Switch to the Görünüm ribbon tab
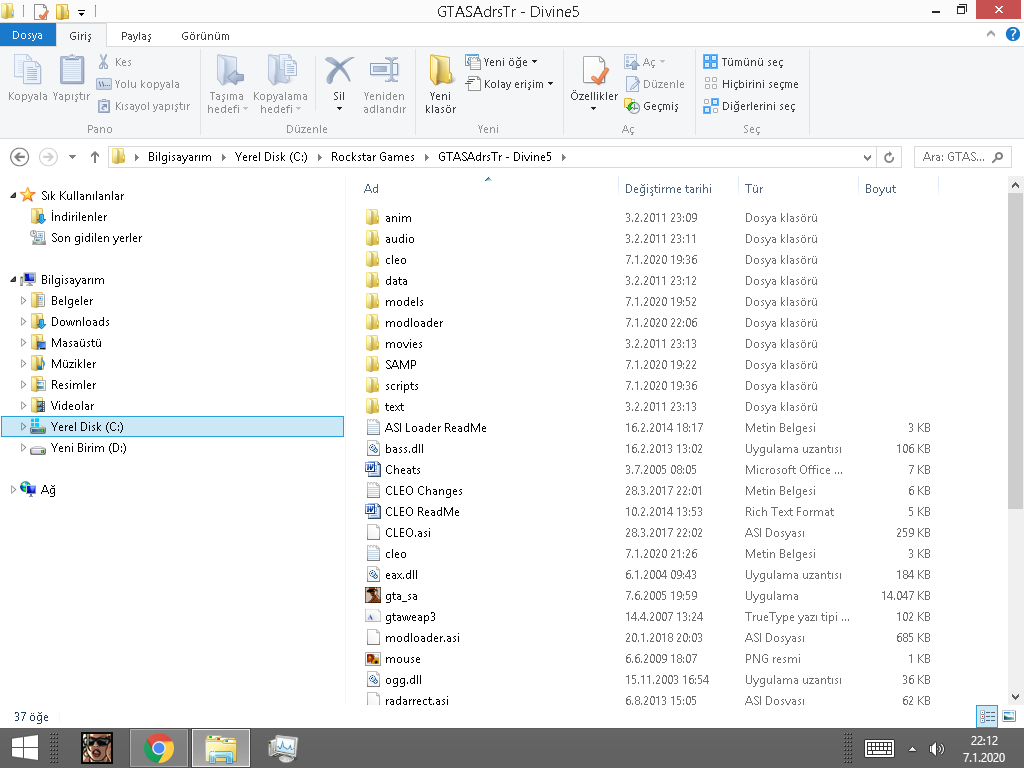The width and height of the screenshot is (1024, 768). tap(205, 36)
